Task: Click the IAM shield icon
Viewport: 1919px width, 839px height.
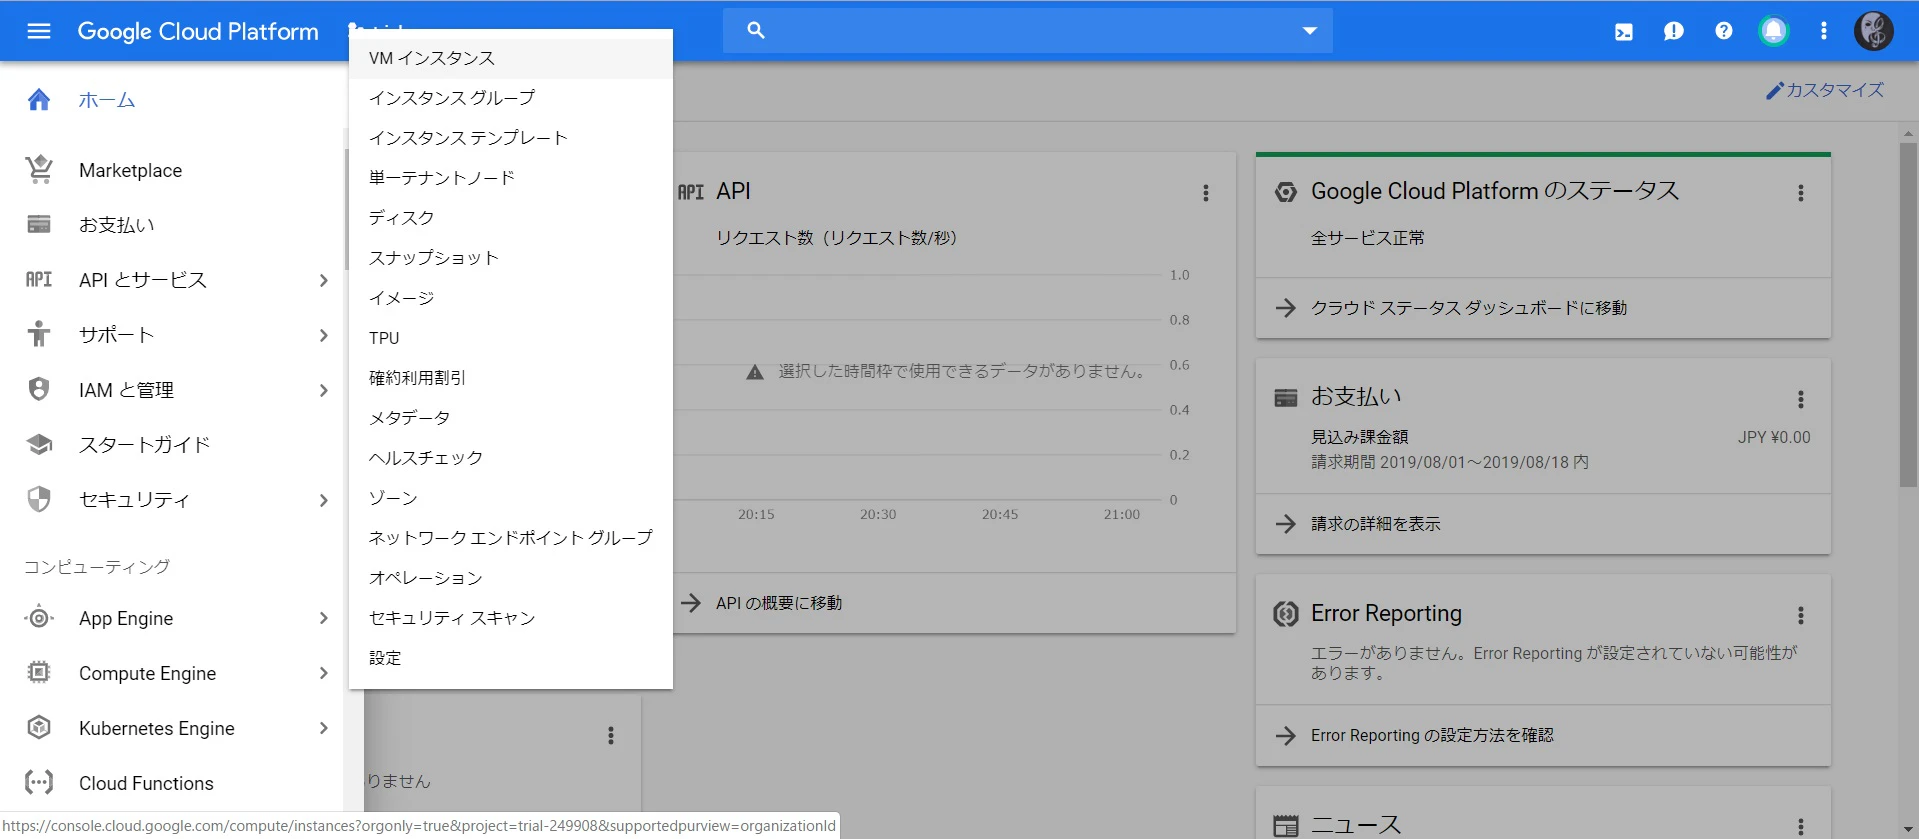Action: point(39,389)
